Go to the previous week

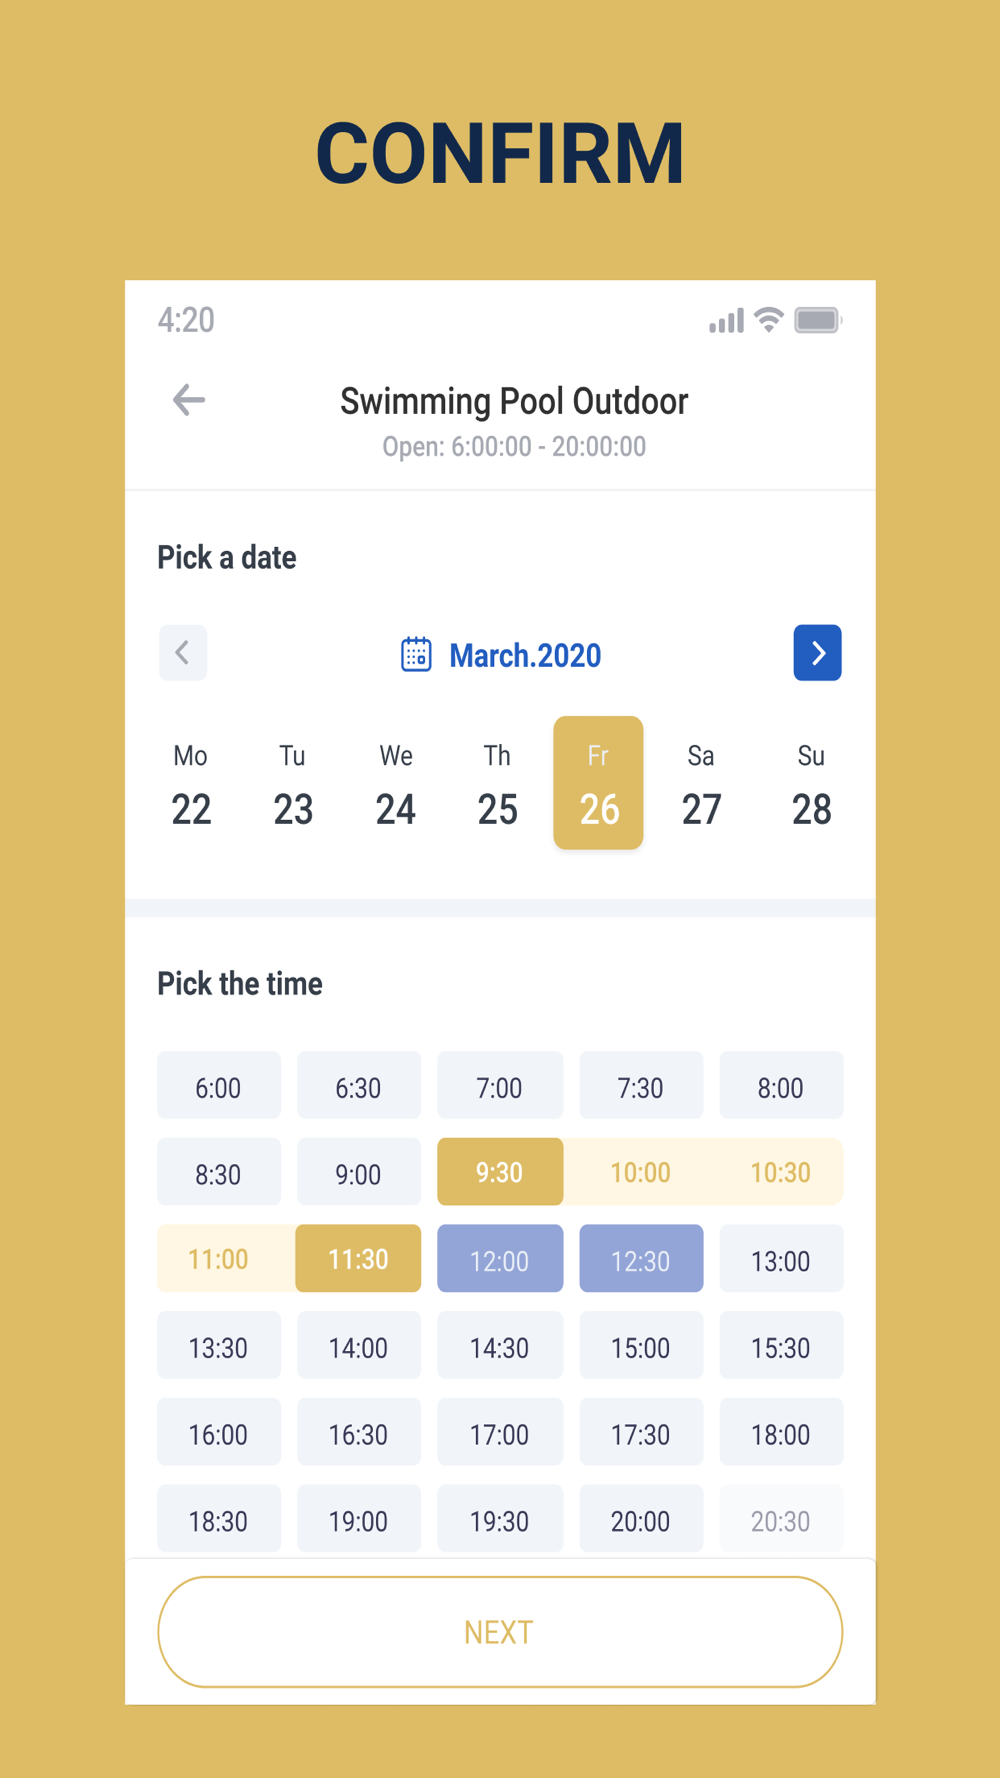tap(183, 653)
